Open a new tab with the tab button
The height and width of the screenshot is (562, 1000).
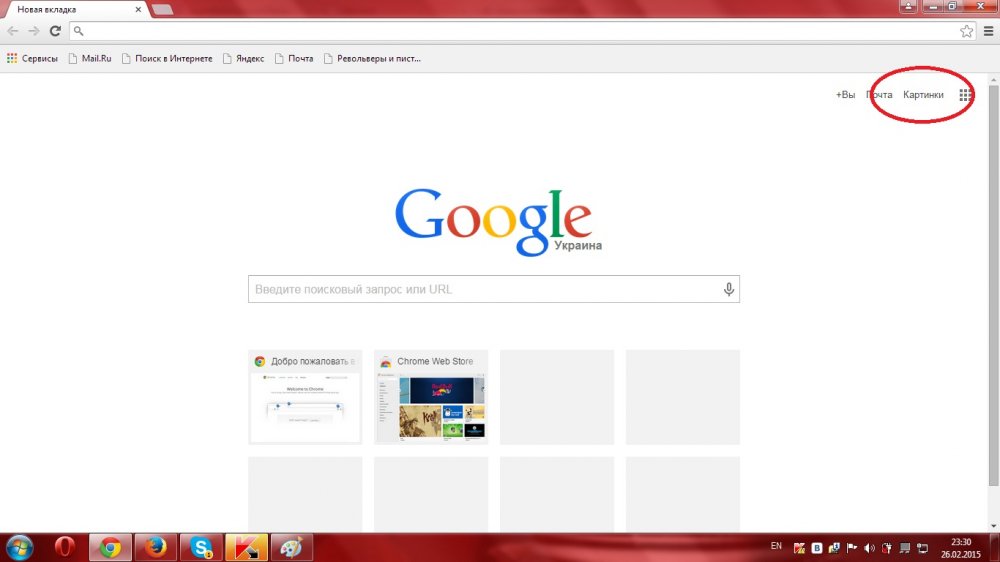pos(162,9)
